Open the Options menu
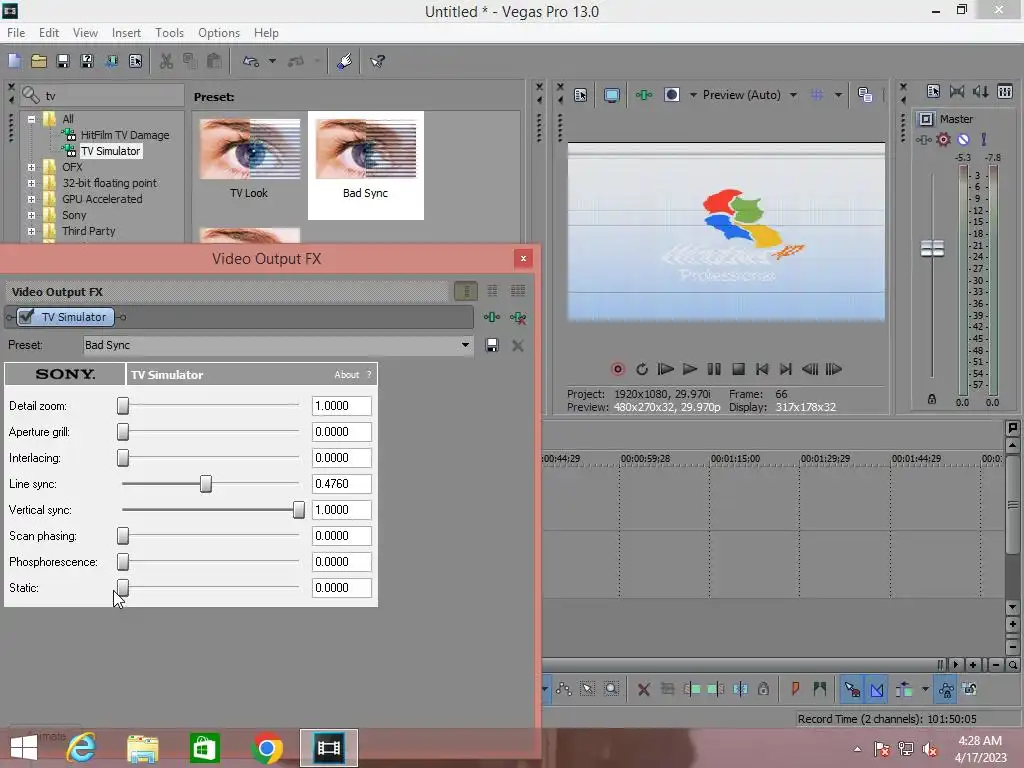This screenshot has height=768, width=1024. (219, 33)
